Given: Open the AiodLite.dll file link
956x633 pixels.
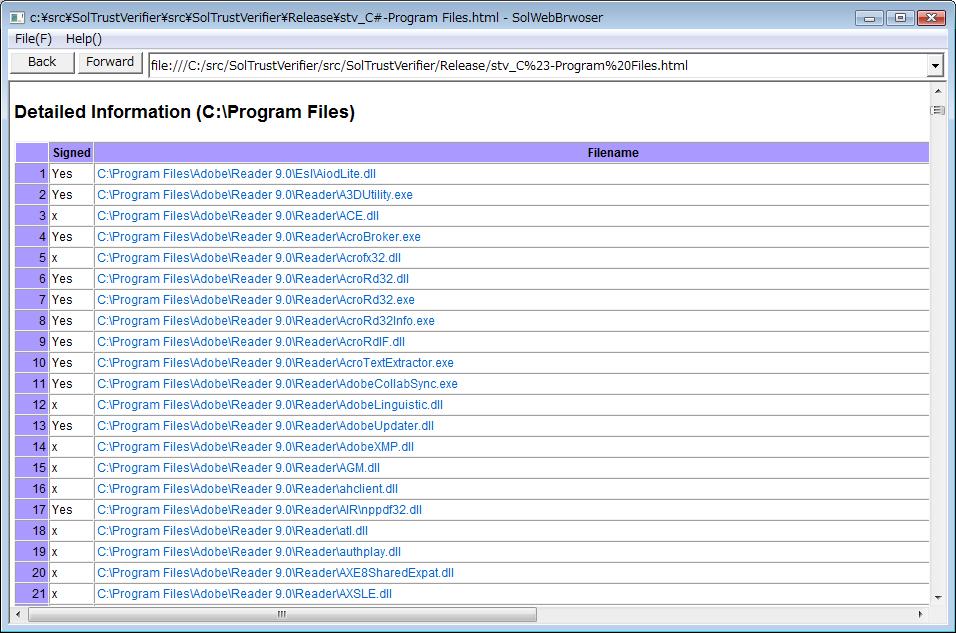Looking at the screenshot, I should 236,174.
